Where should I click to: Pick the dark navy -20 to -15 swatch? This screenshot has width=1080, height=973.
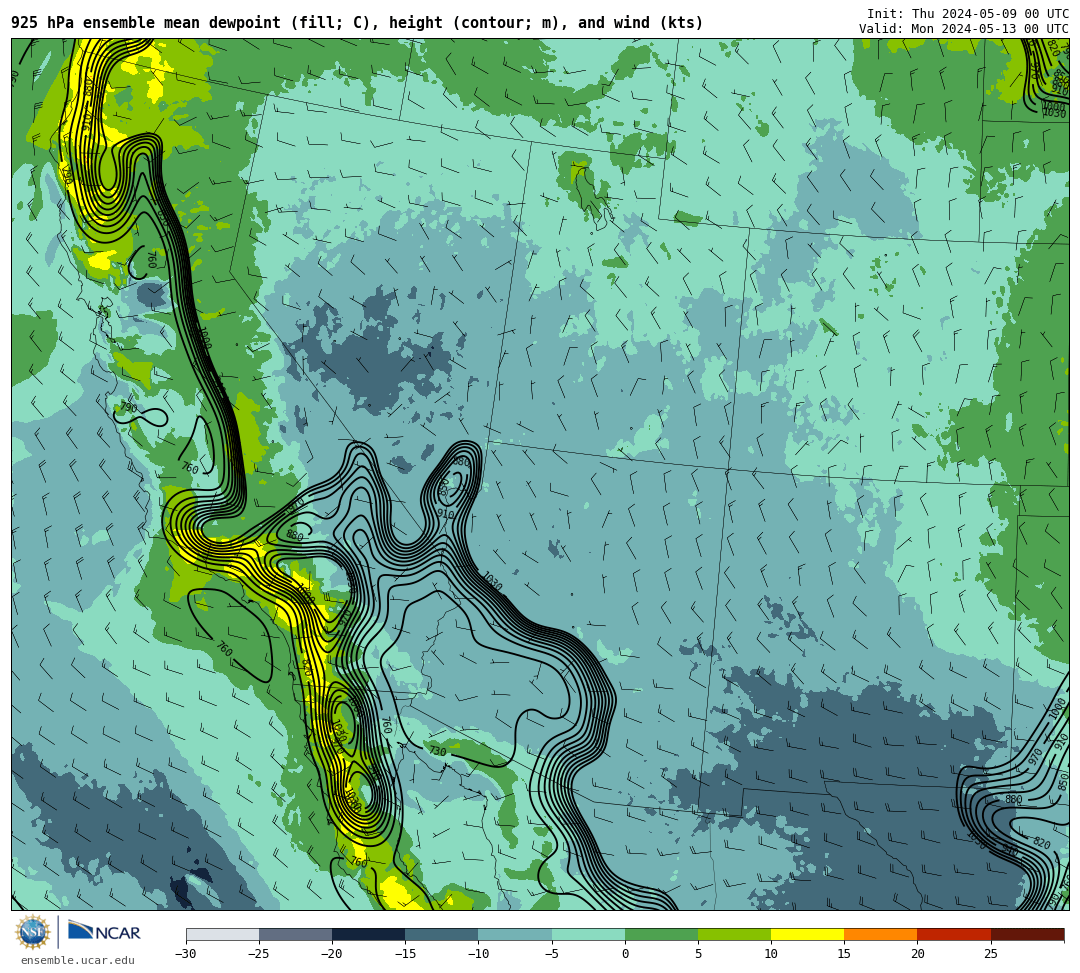pos(368,934)
